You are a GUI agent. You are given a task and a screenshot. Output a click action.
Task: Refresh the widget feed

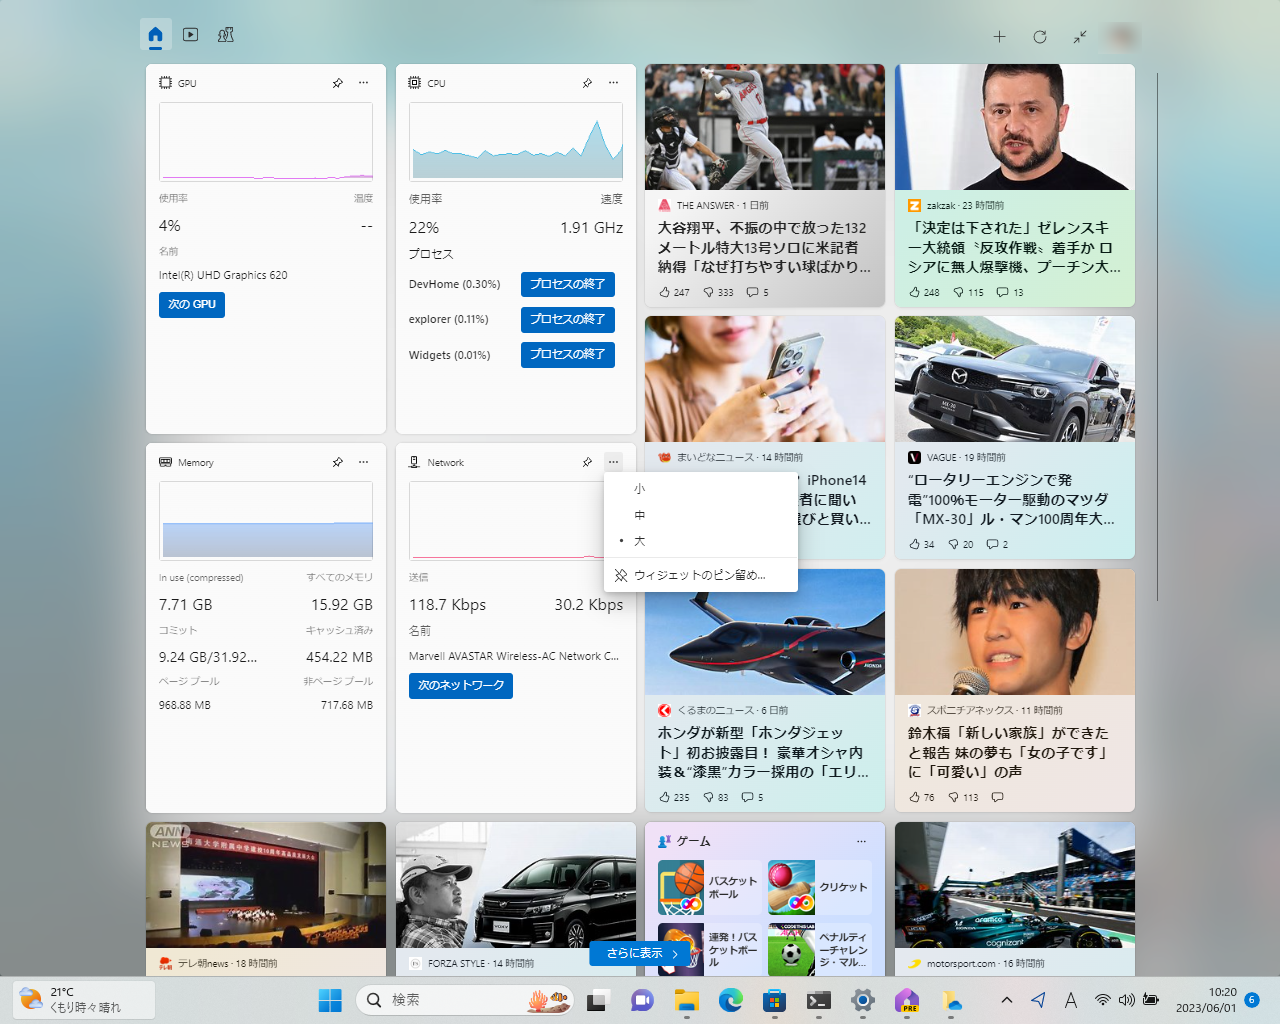point(1040,36)
